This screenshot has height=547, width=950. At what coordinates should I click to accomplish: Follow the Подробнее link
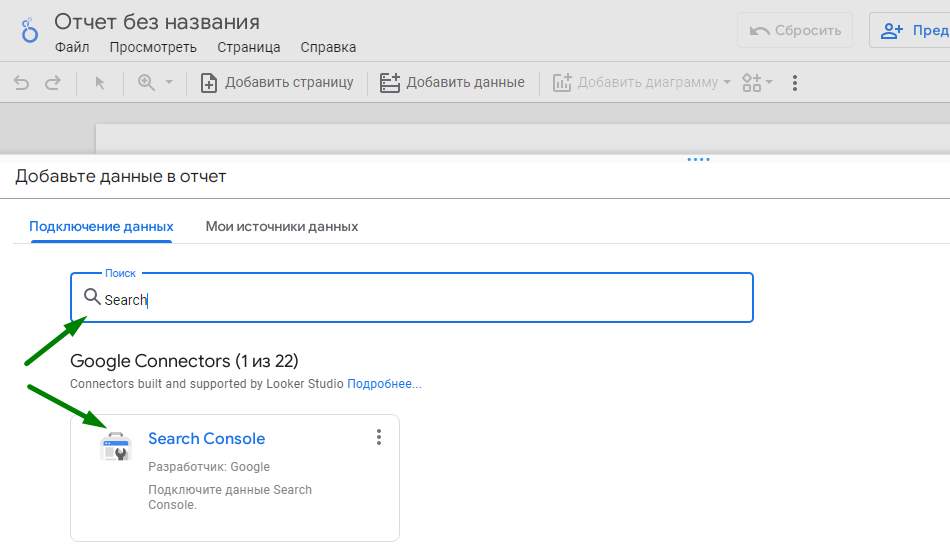[x=384, y=384]
